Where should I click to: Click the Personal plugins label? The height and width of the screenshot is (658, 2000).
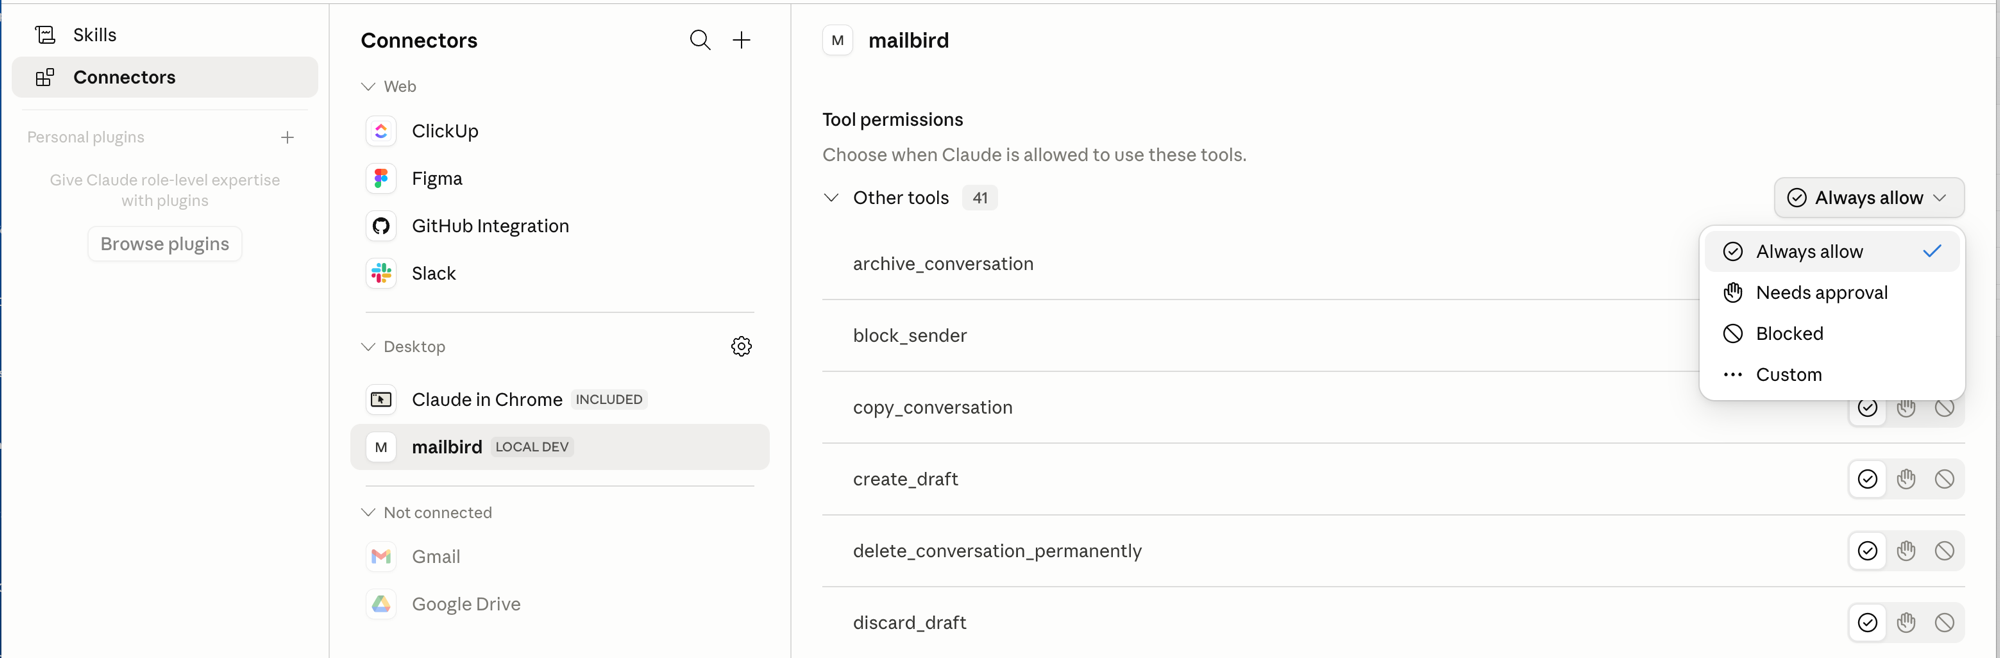86,137
